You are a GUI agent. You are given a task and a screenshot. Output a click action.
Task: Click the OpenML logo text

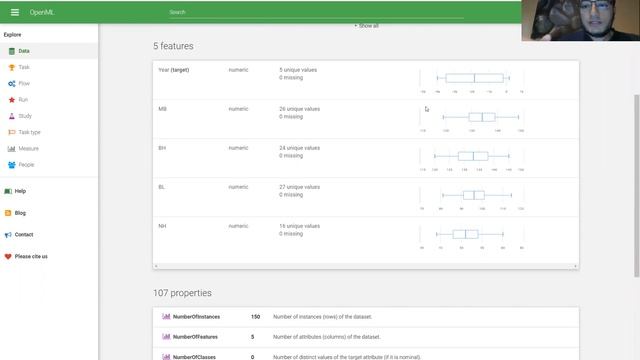[x=42, y=12]
